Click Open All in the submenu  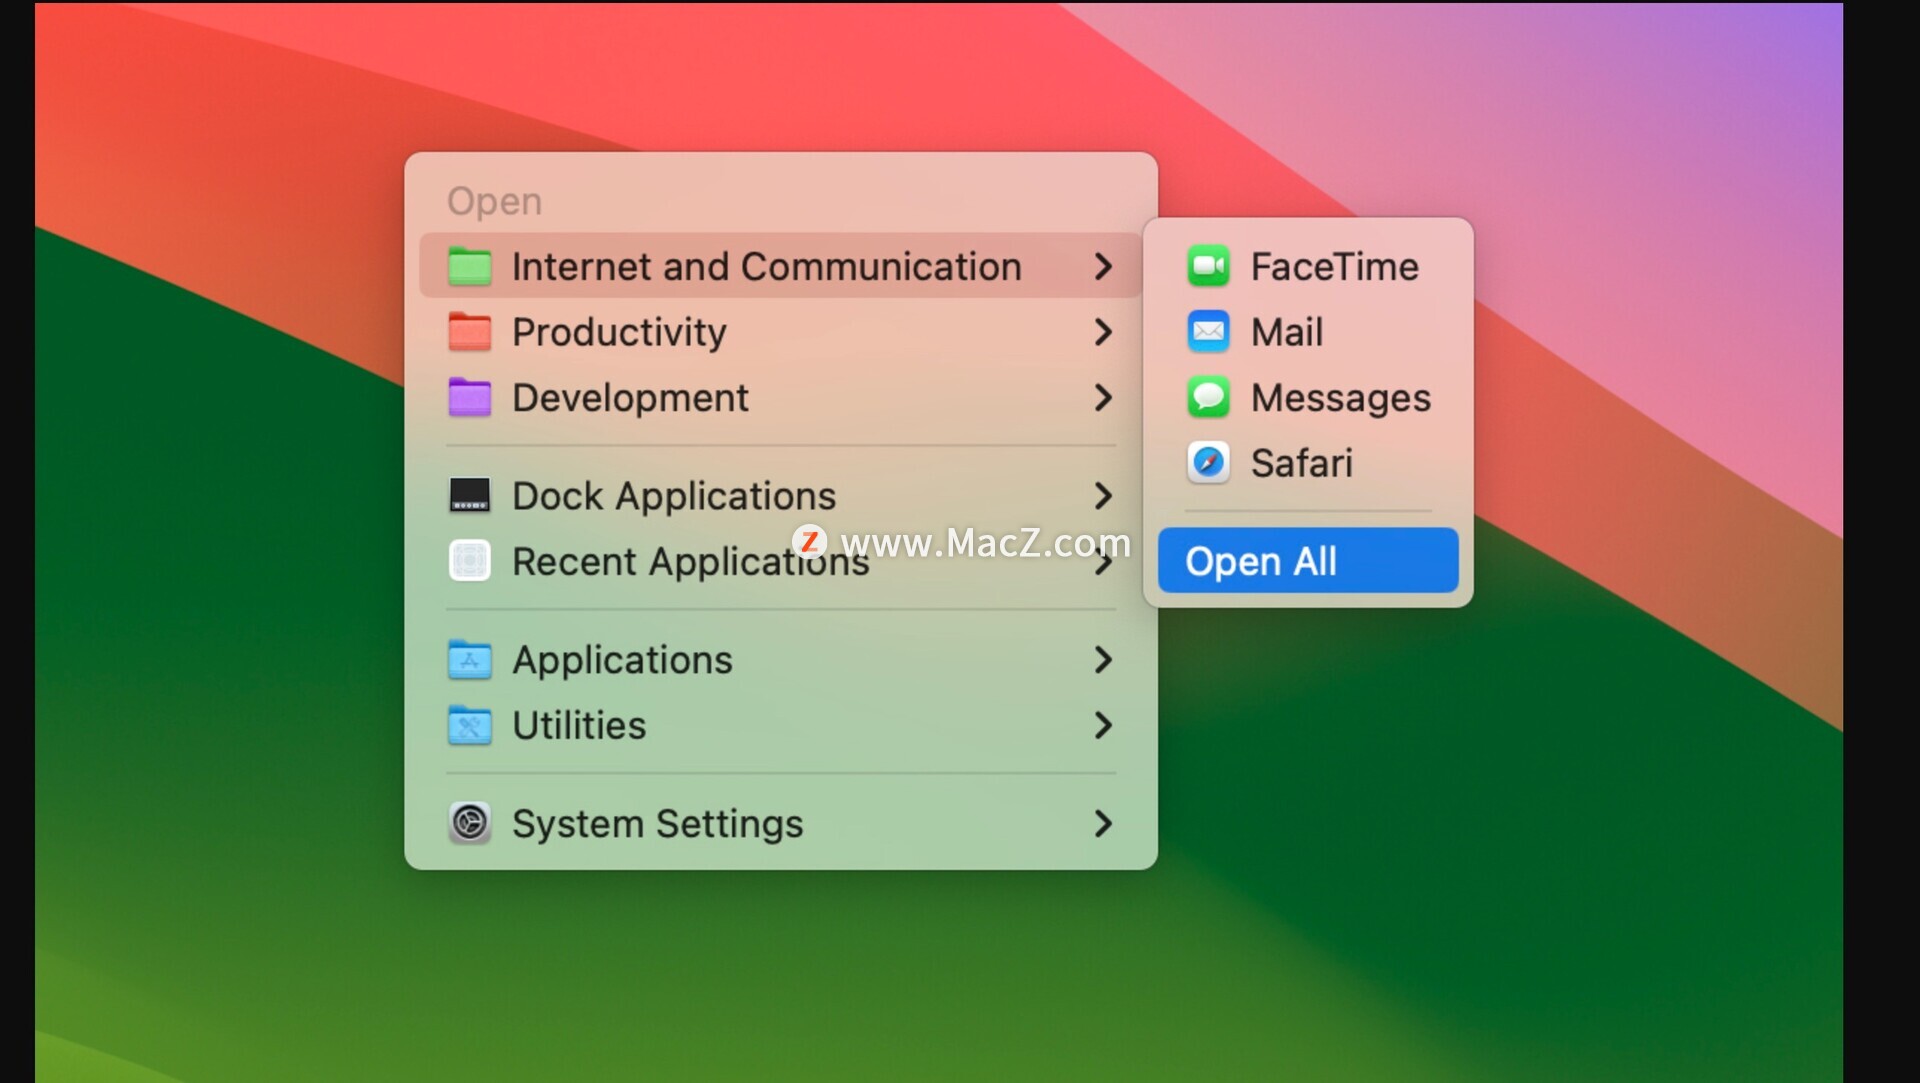point(1308,561)
